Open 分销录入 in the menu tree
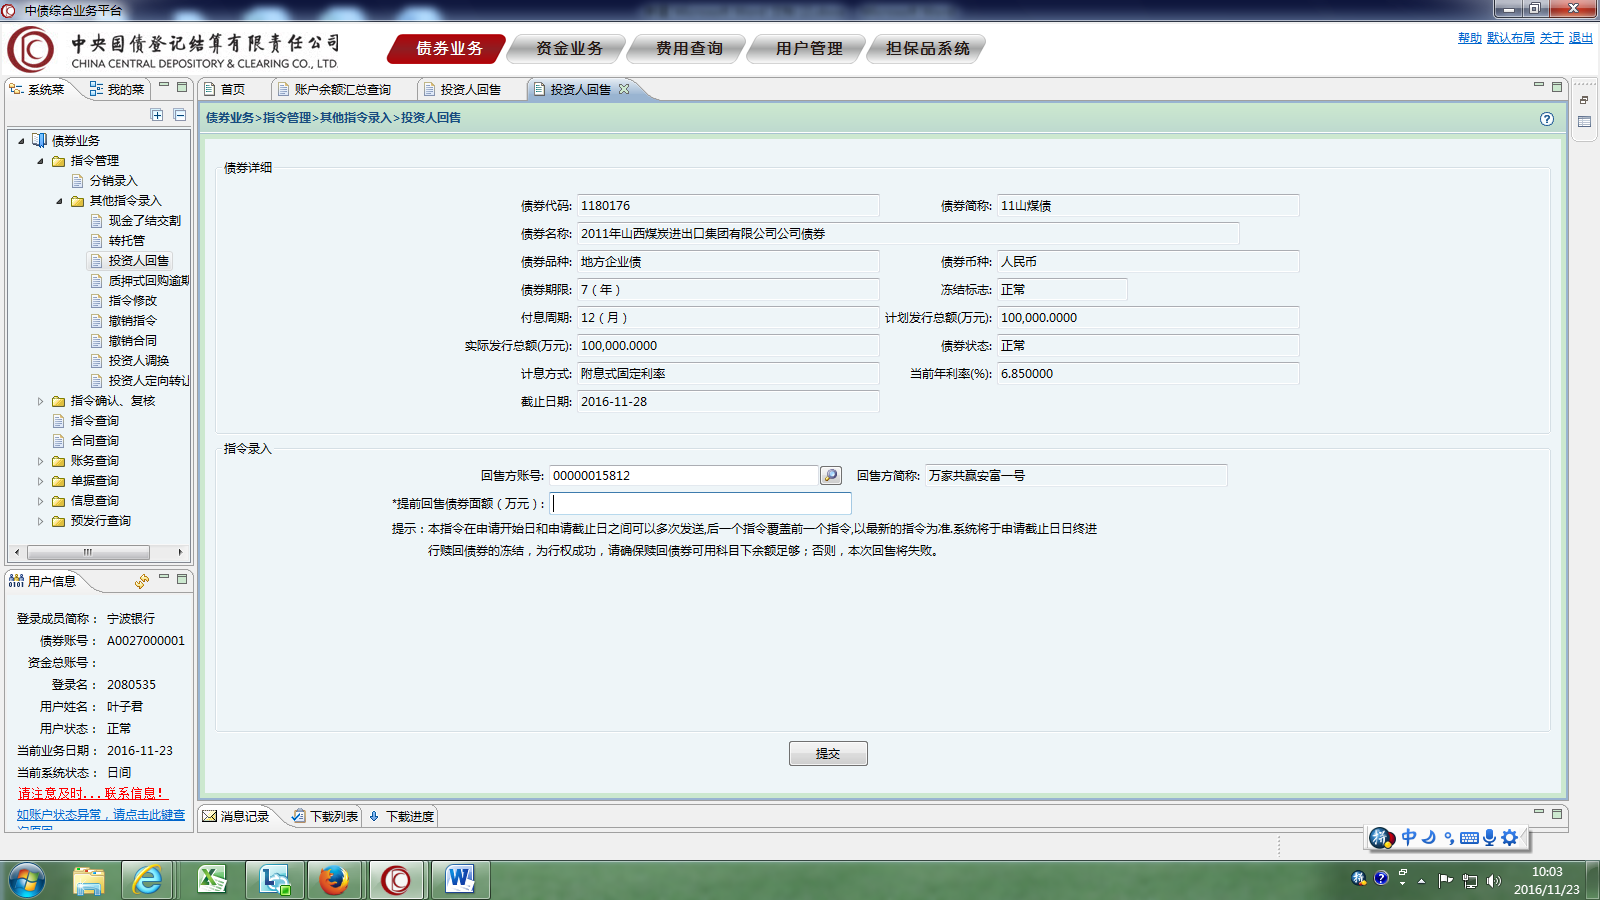 (113, 181)
